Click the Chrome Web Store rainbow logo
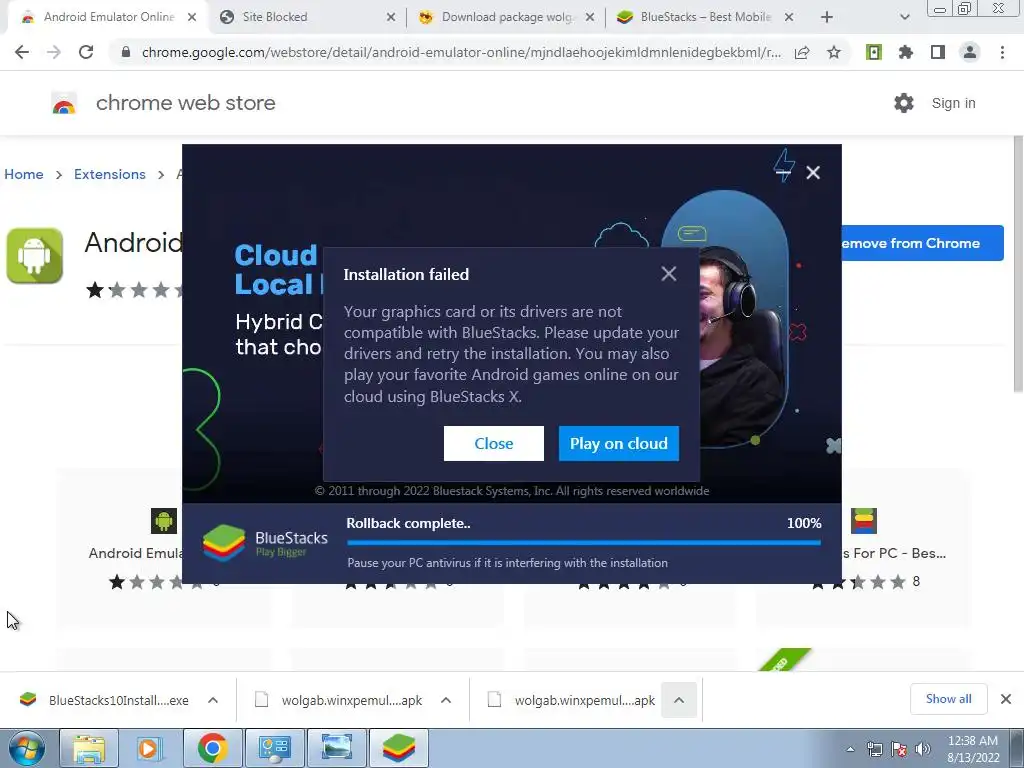Screen dimensions: 1024x768 [x=64, y=103]
